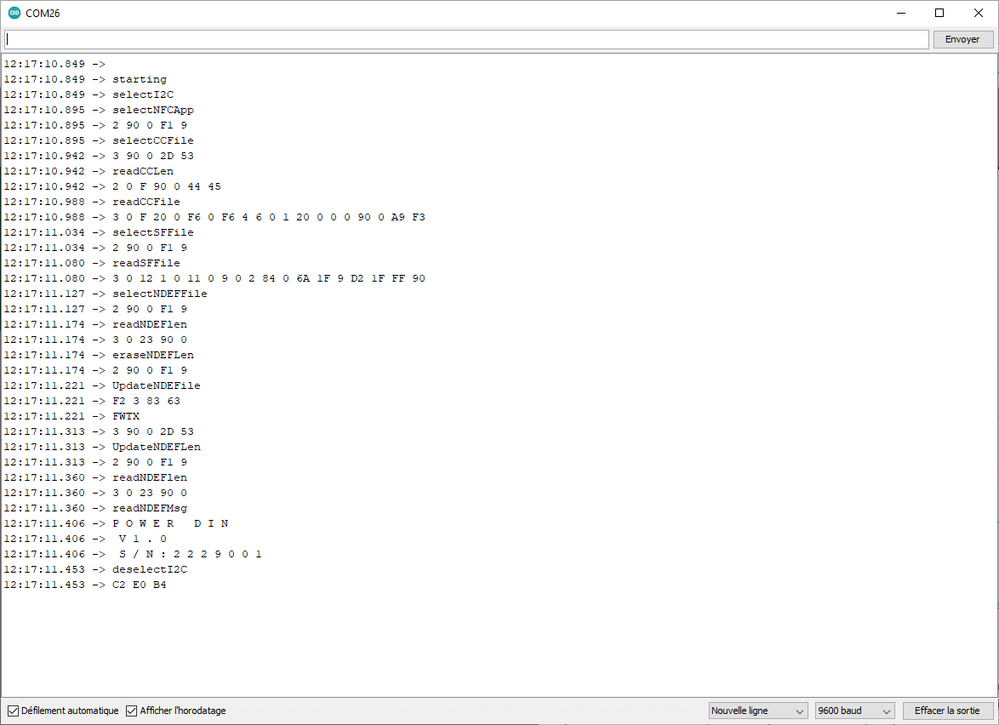This screenshot has height=725, width=999.
Task: Minimize the COM26 window
Action: click(901, 13)
